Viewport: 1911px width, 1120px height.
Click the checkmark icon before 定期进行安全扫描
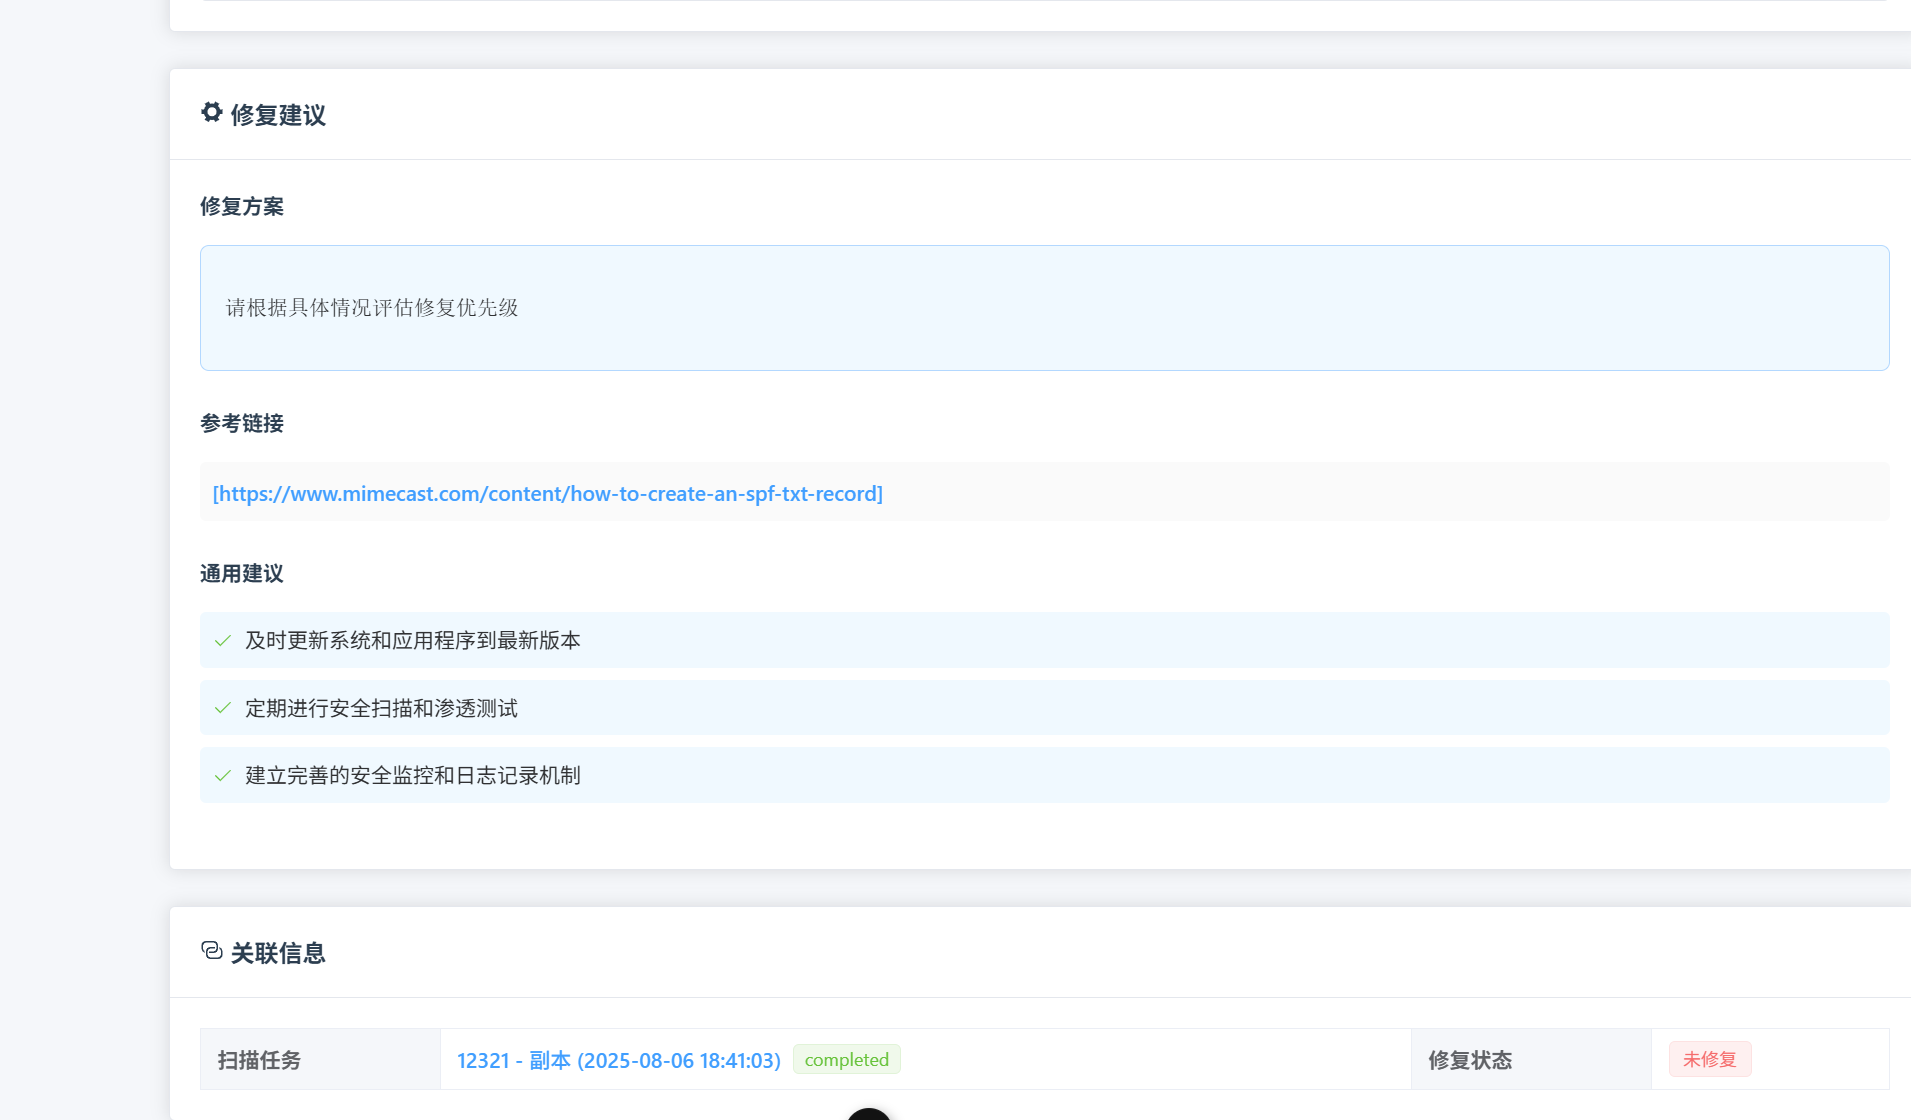tap(223, 708)
